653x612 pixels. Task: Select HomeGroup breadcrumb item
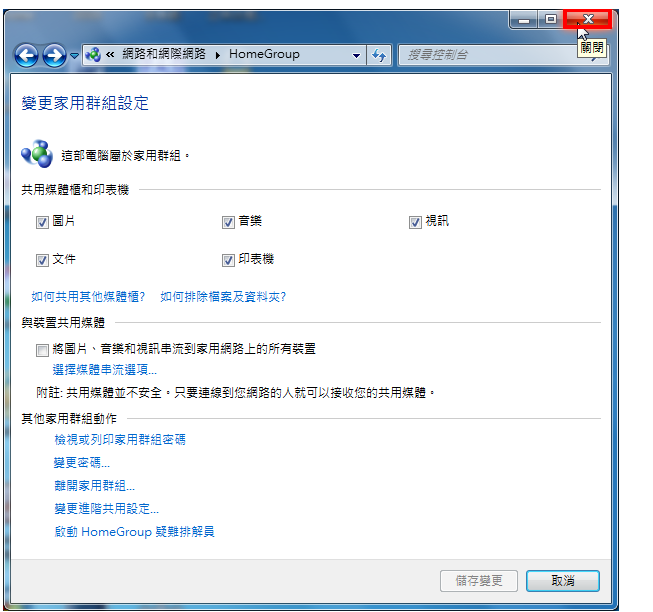point(264,54)
